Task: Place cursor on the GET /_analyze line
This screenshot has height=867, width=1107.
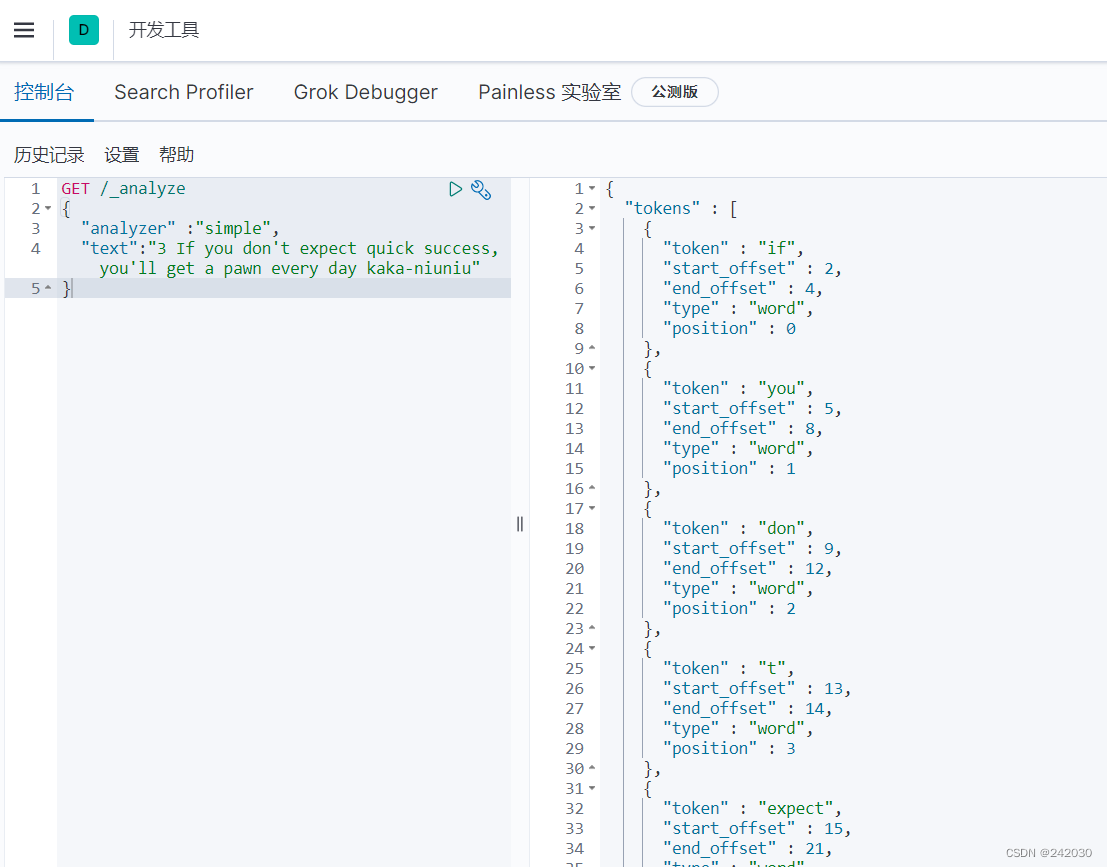Action: point(124,189)
